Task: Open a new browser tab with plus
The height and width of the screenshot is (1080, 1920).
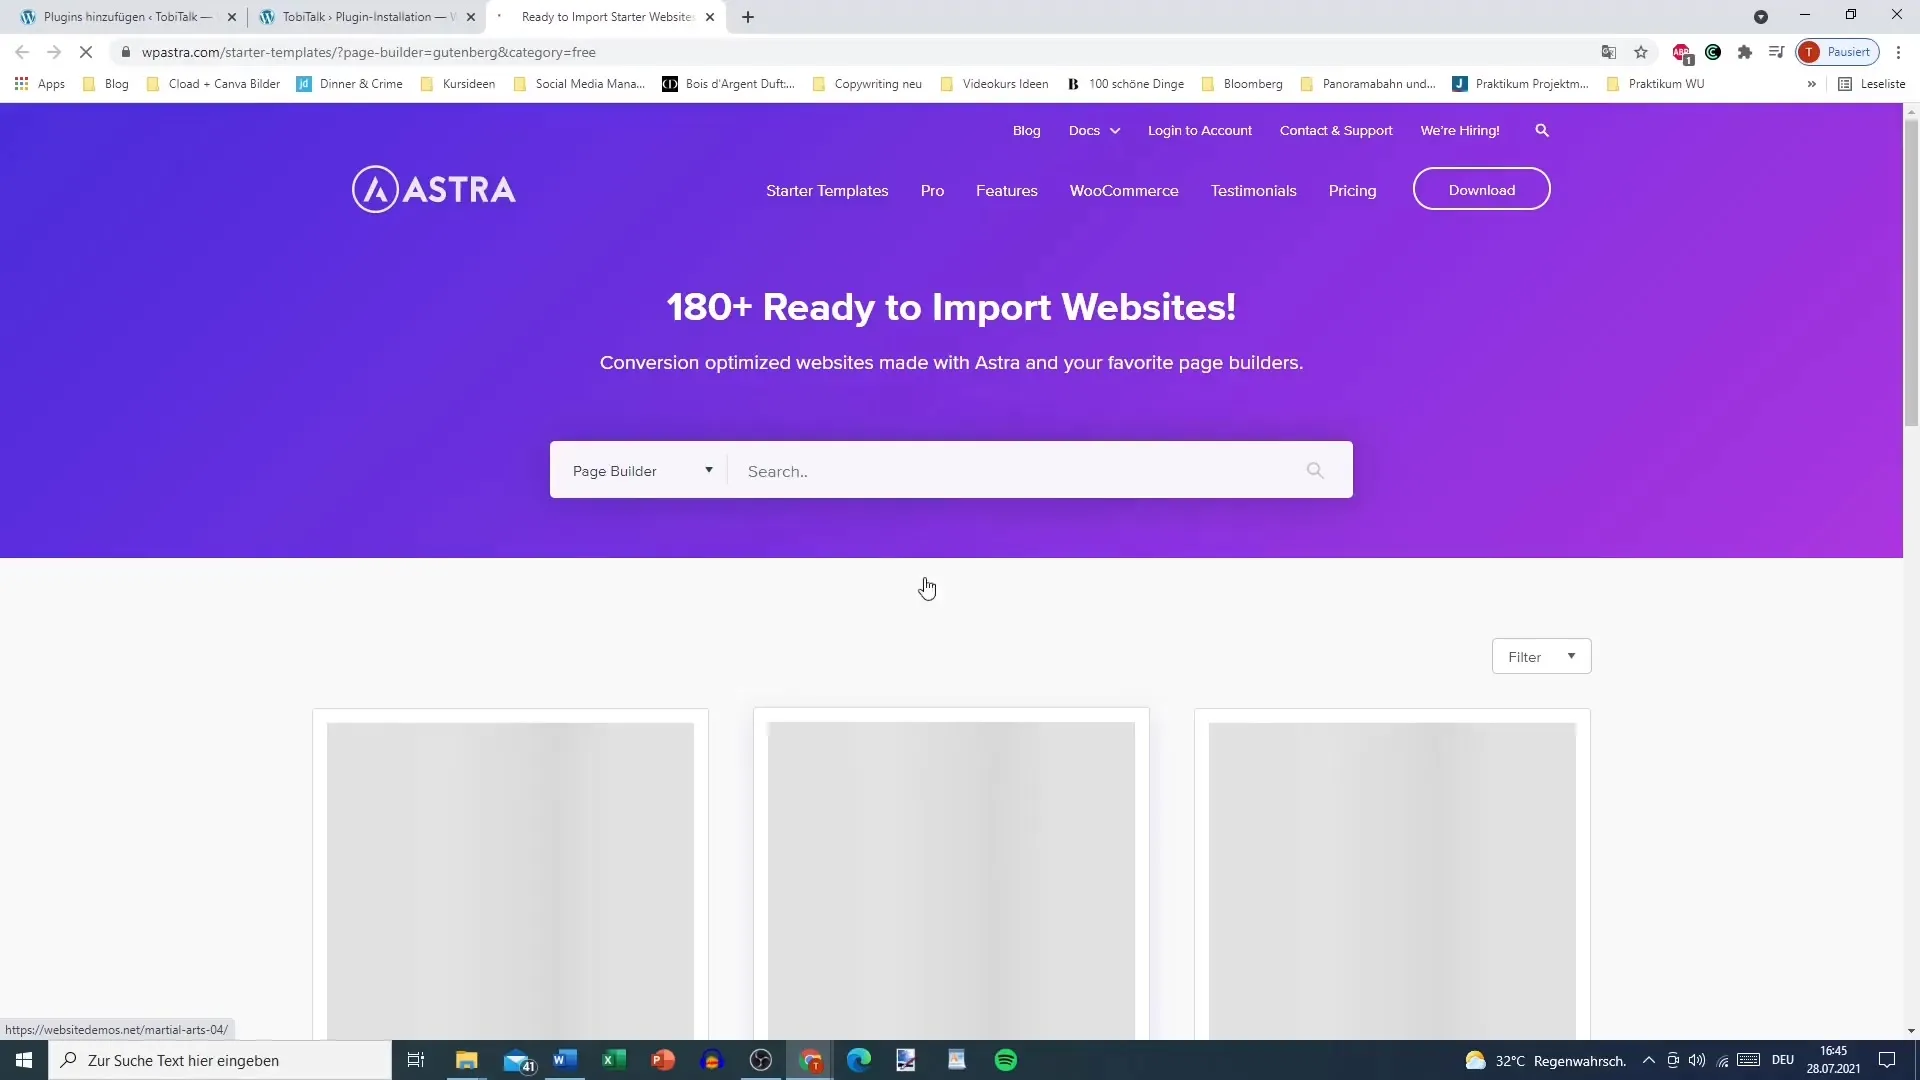Action: pyautogui.click(x=748, y=17)
